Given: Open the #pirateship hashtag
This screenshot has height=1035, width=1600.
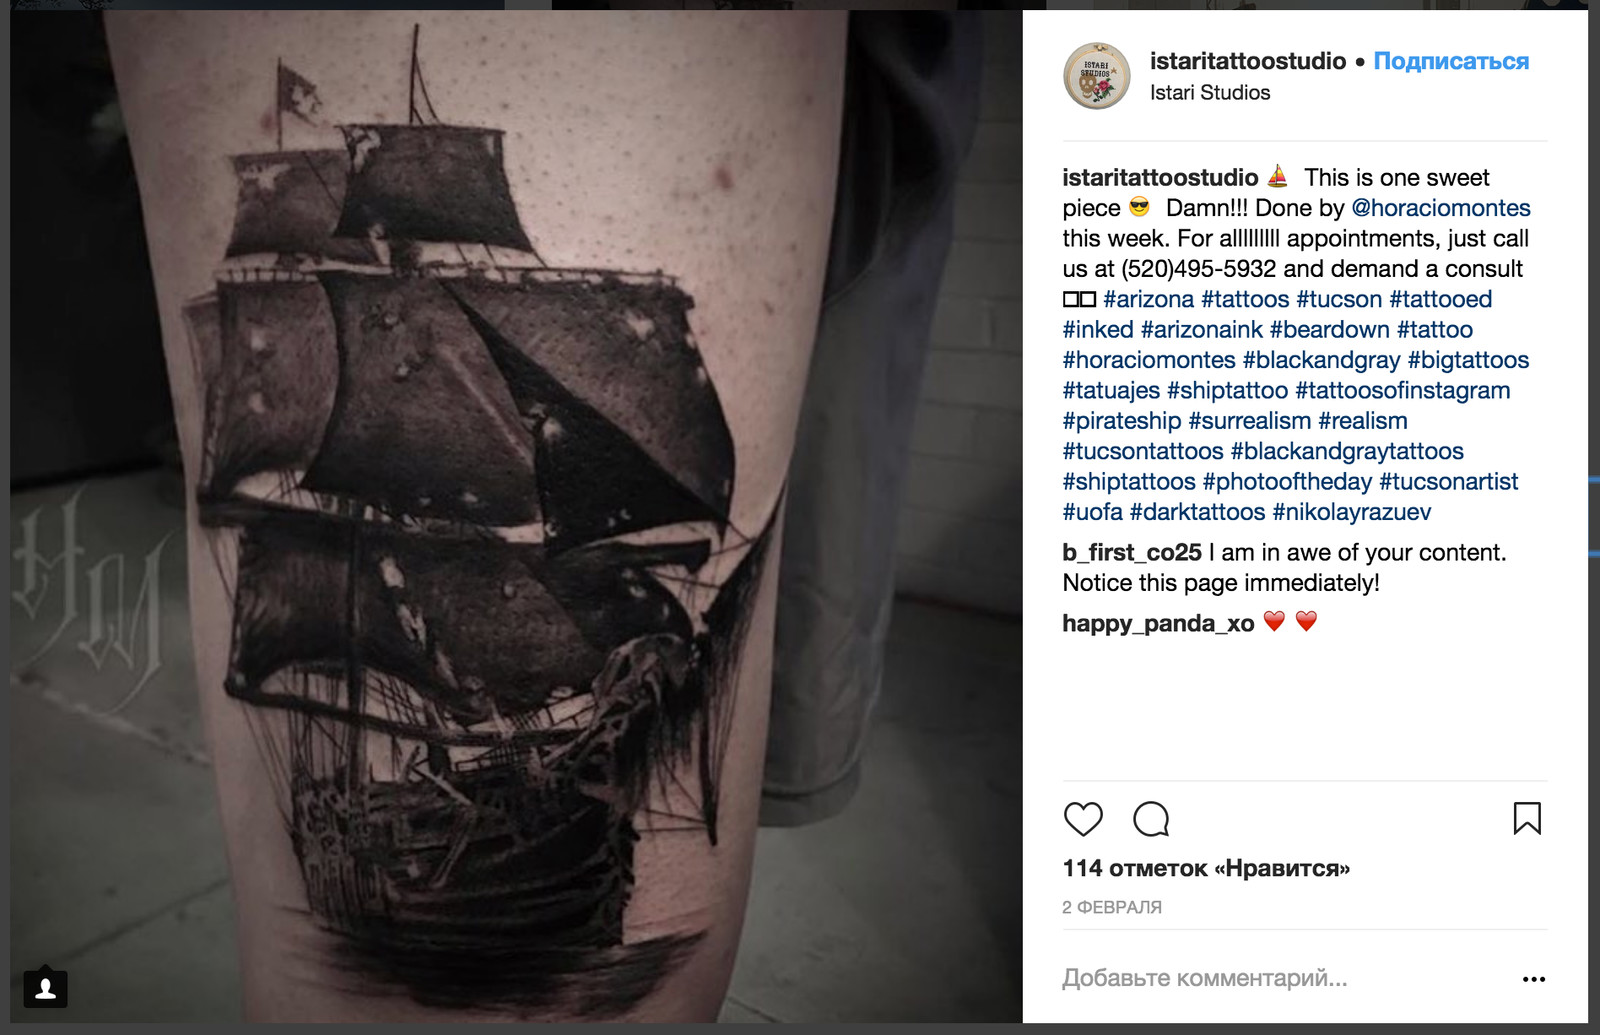Looking at the screenshot, I should [x=1122, y=421].
